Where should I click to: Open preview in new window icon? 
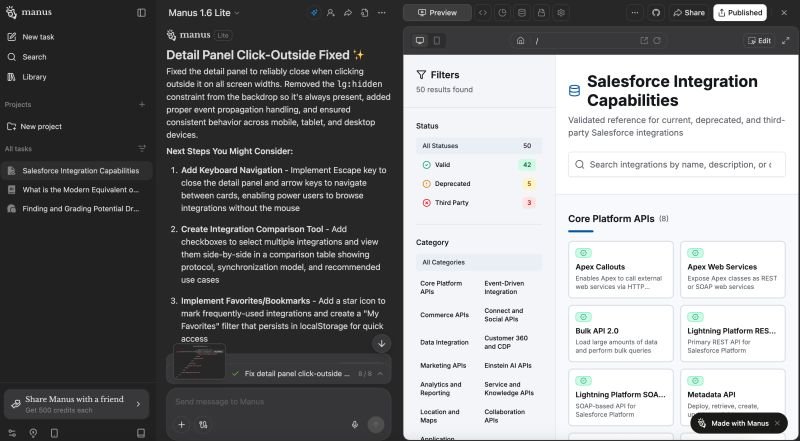(644, 41)
